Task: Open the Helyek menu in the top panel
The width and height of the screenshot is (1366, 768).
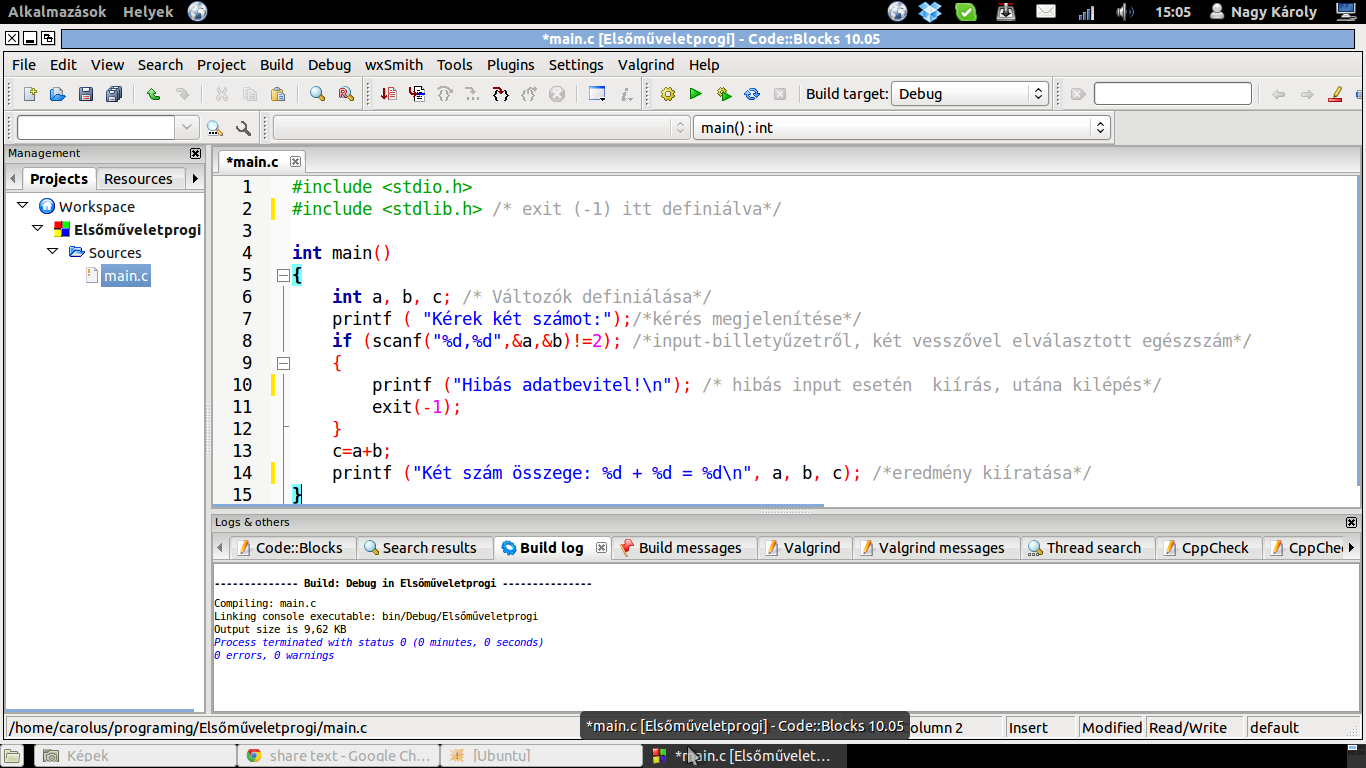Action: (x=148, y=12)
